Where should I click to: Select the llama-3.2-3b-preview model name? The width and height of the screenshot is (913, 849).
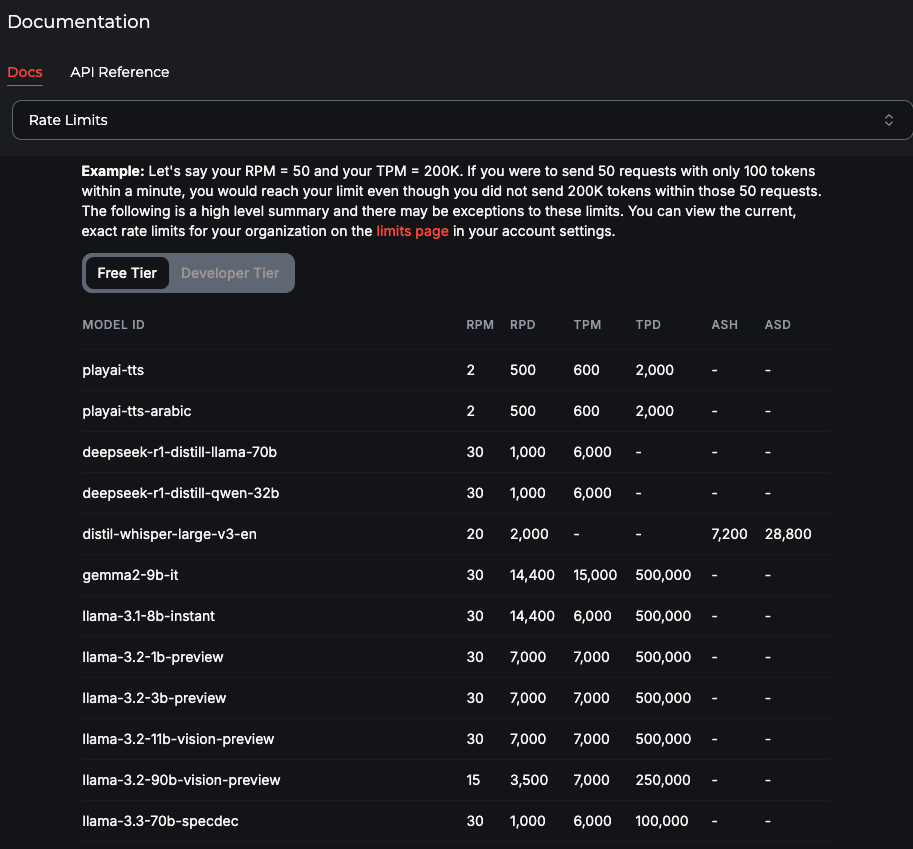pyautogui.click(x=154, y=698)
